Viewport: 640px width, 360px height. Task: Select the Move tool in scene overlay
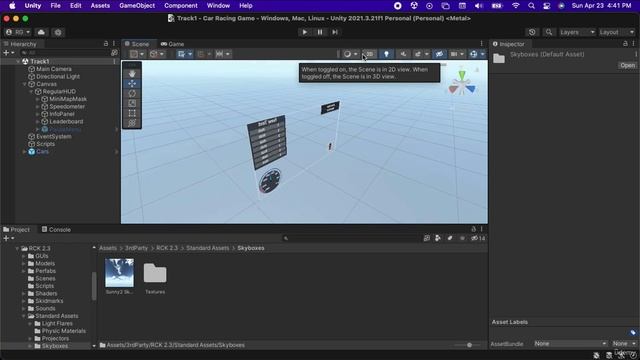(132, 84)
